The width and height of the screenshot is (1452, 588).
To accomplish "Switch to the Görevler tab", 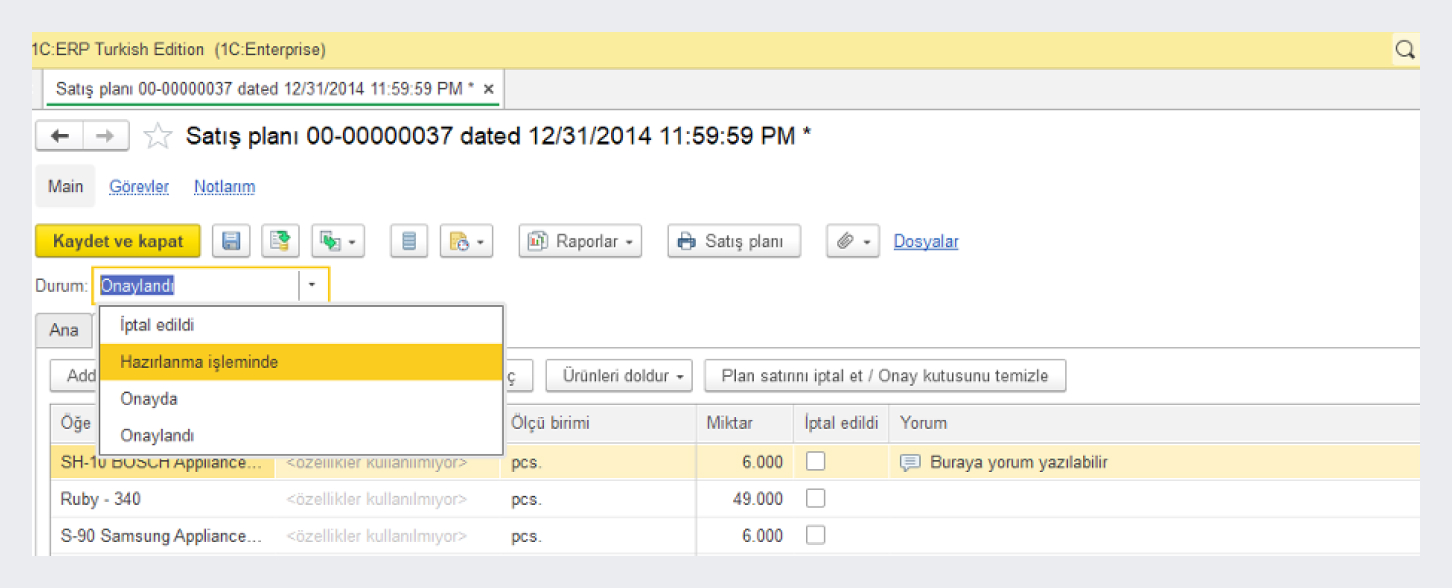I will 139,187.
